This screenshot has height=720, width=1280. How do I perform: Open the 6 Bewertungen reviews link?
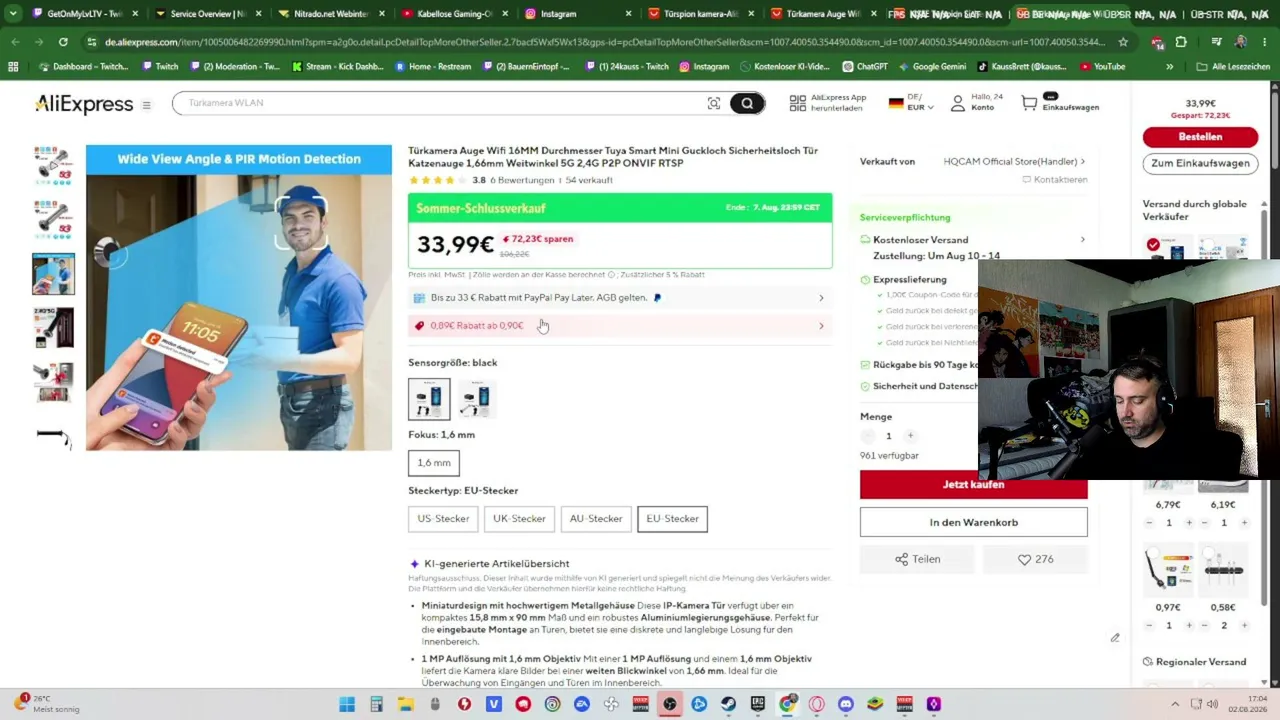522,180
